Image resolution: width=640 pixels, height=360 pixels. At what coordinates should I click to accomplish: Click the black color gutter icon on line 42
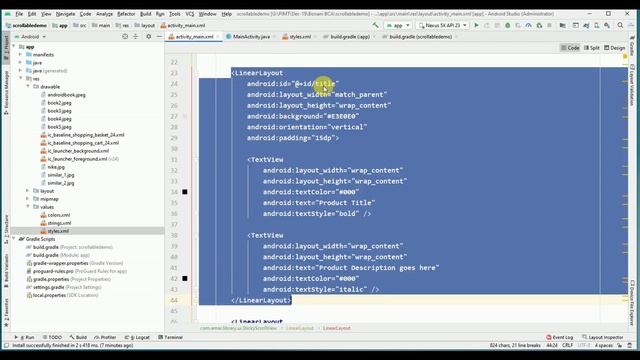point(185,278)
